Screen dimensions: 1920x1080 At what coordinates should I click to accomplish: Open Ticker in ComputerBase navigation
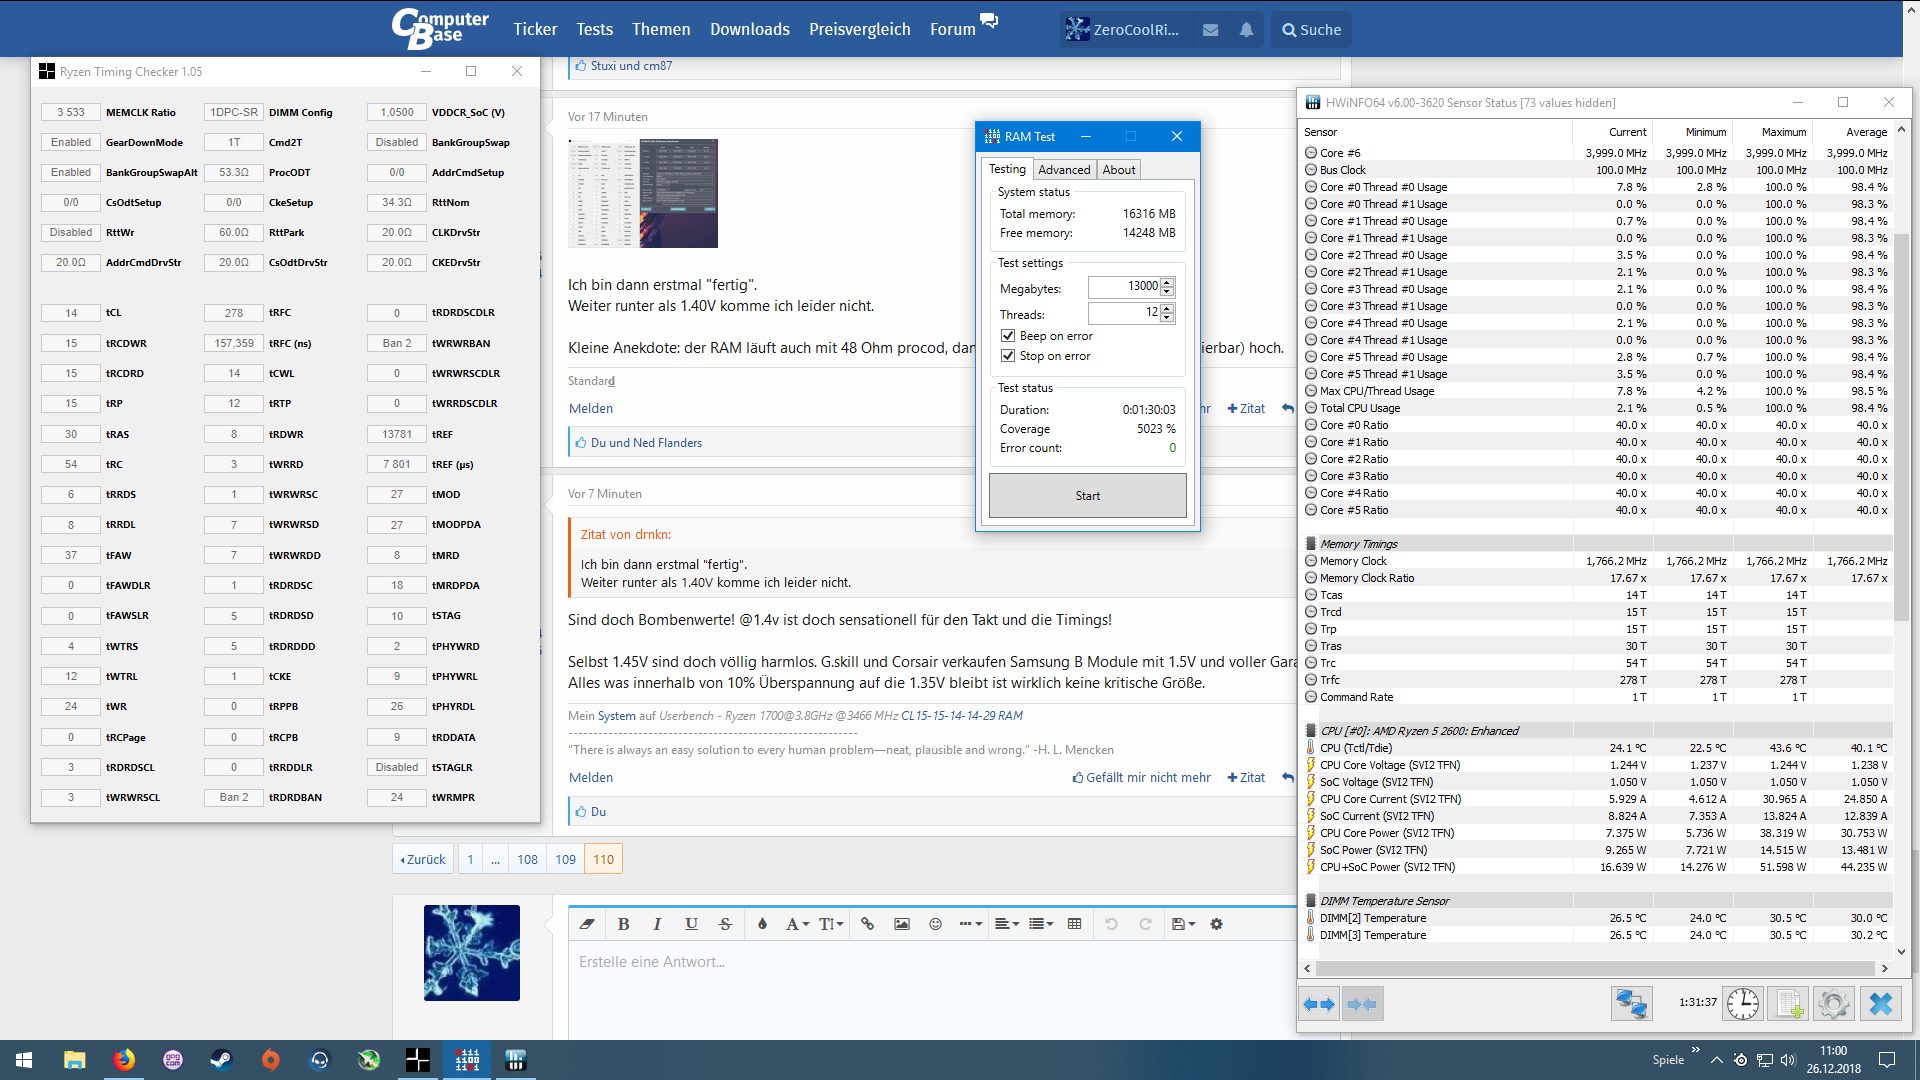pos(535,30)
